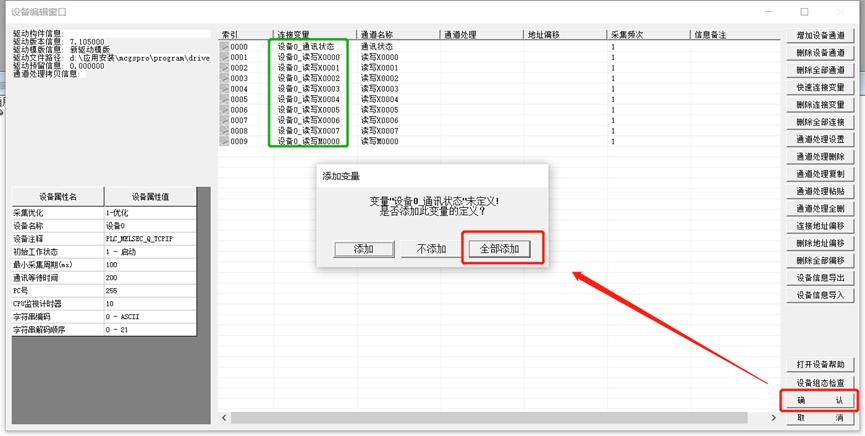
Task: Click the 通道处理复制 button
Action: pyautogui.click(x=820, y=174)
